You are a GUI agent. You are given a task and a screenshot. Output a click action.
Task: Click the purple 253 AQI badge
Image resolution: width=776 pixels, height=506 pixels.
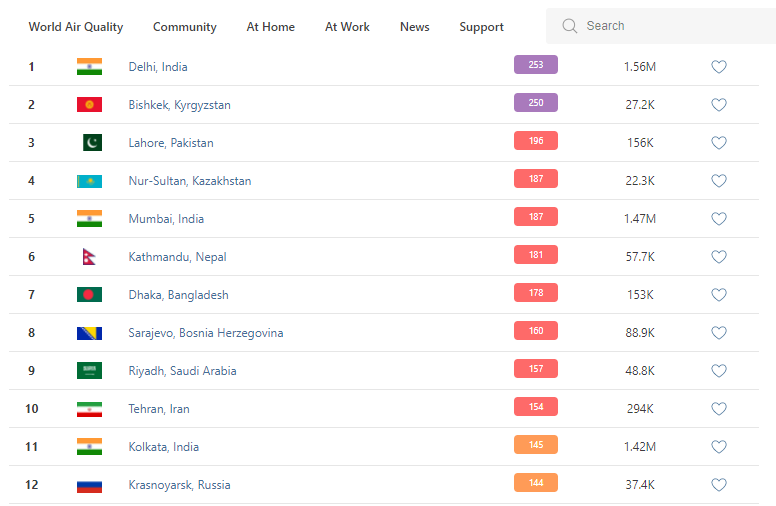[x=536, y=65]
